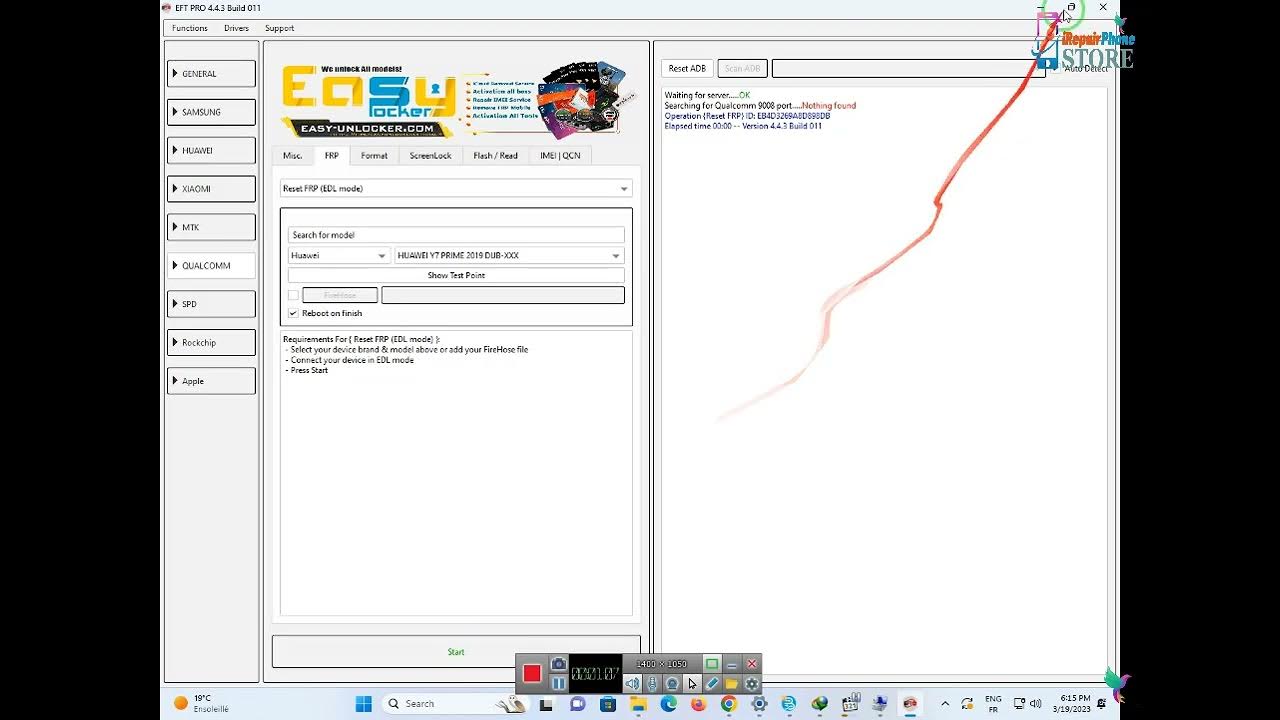Click the Reset ADB button
The width and height of the screenshot is (1280, 720).
tap(687, 68)
